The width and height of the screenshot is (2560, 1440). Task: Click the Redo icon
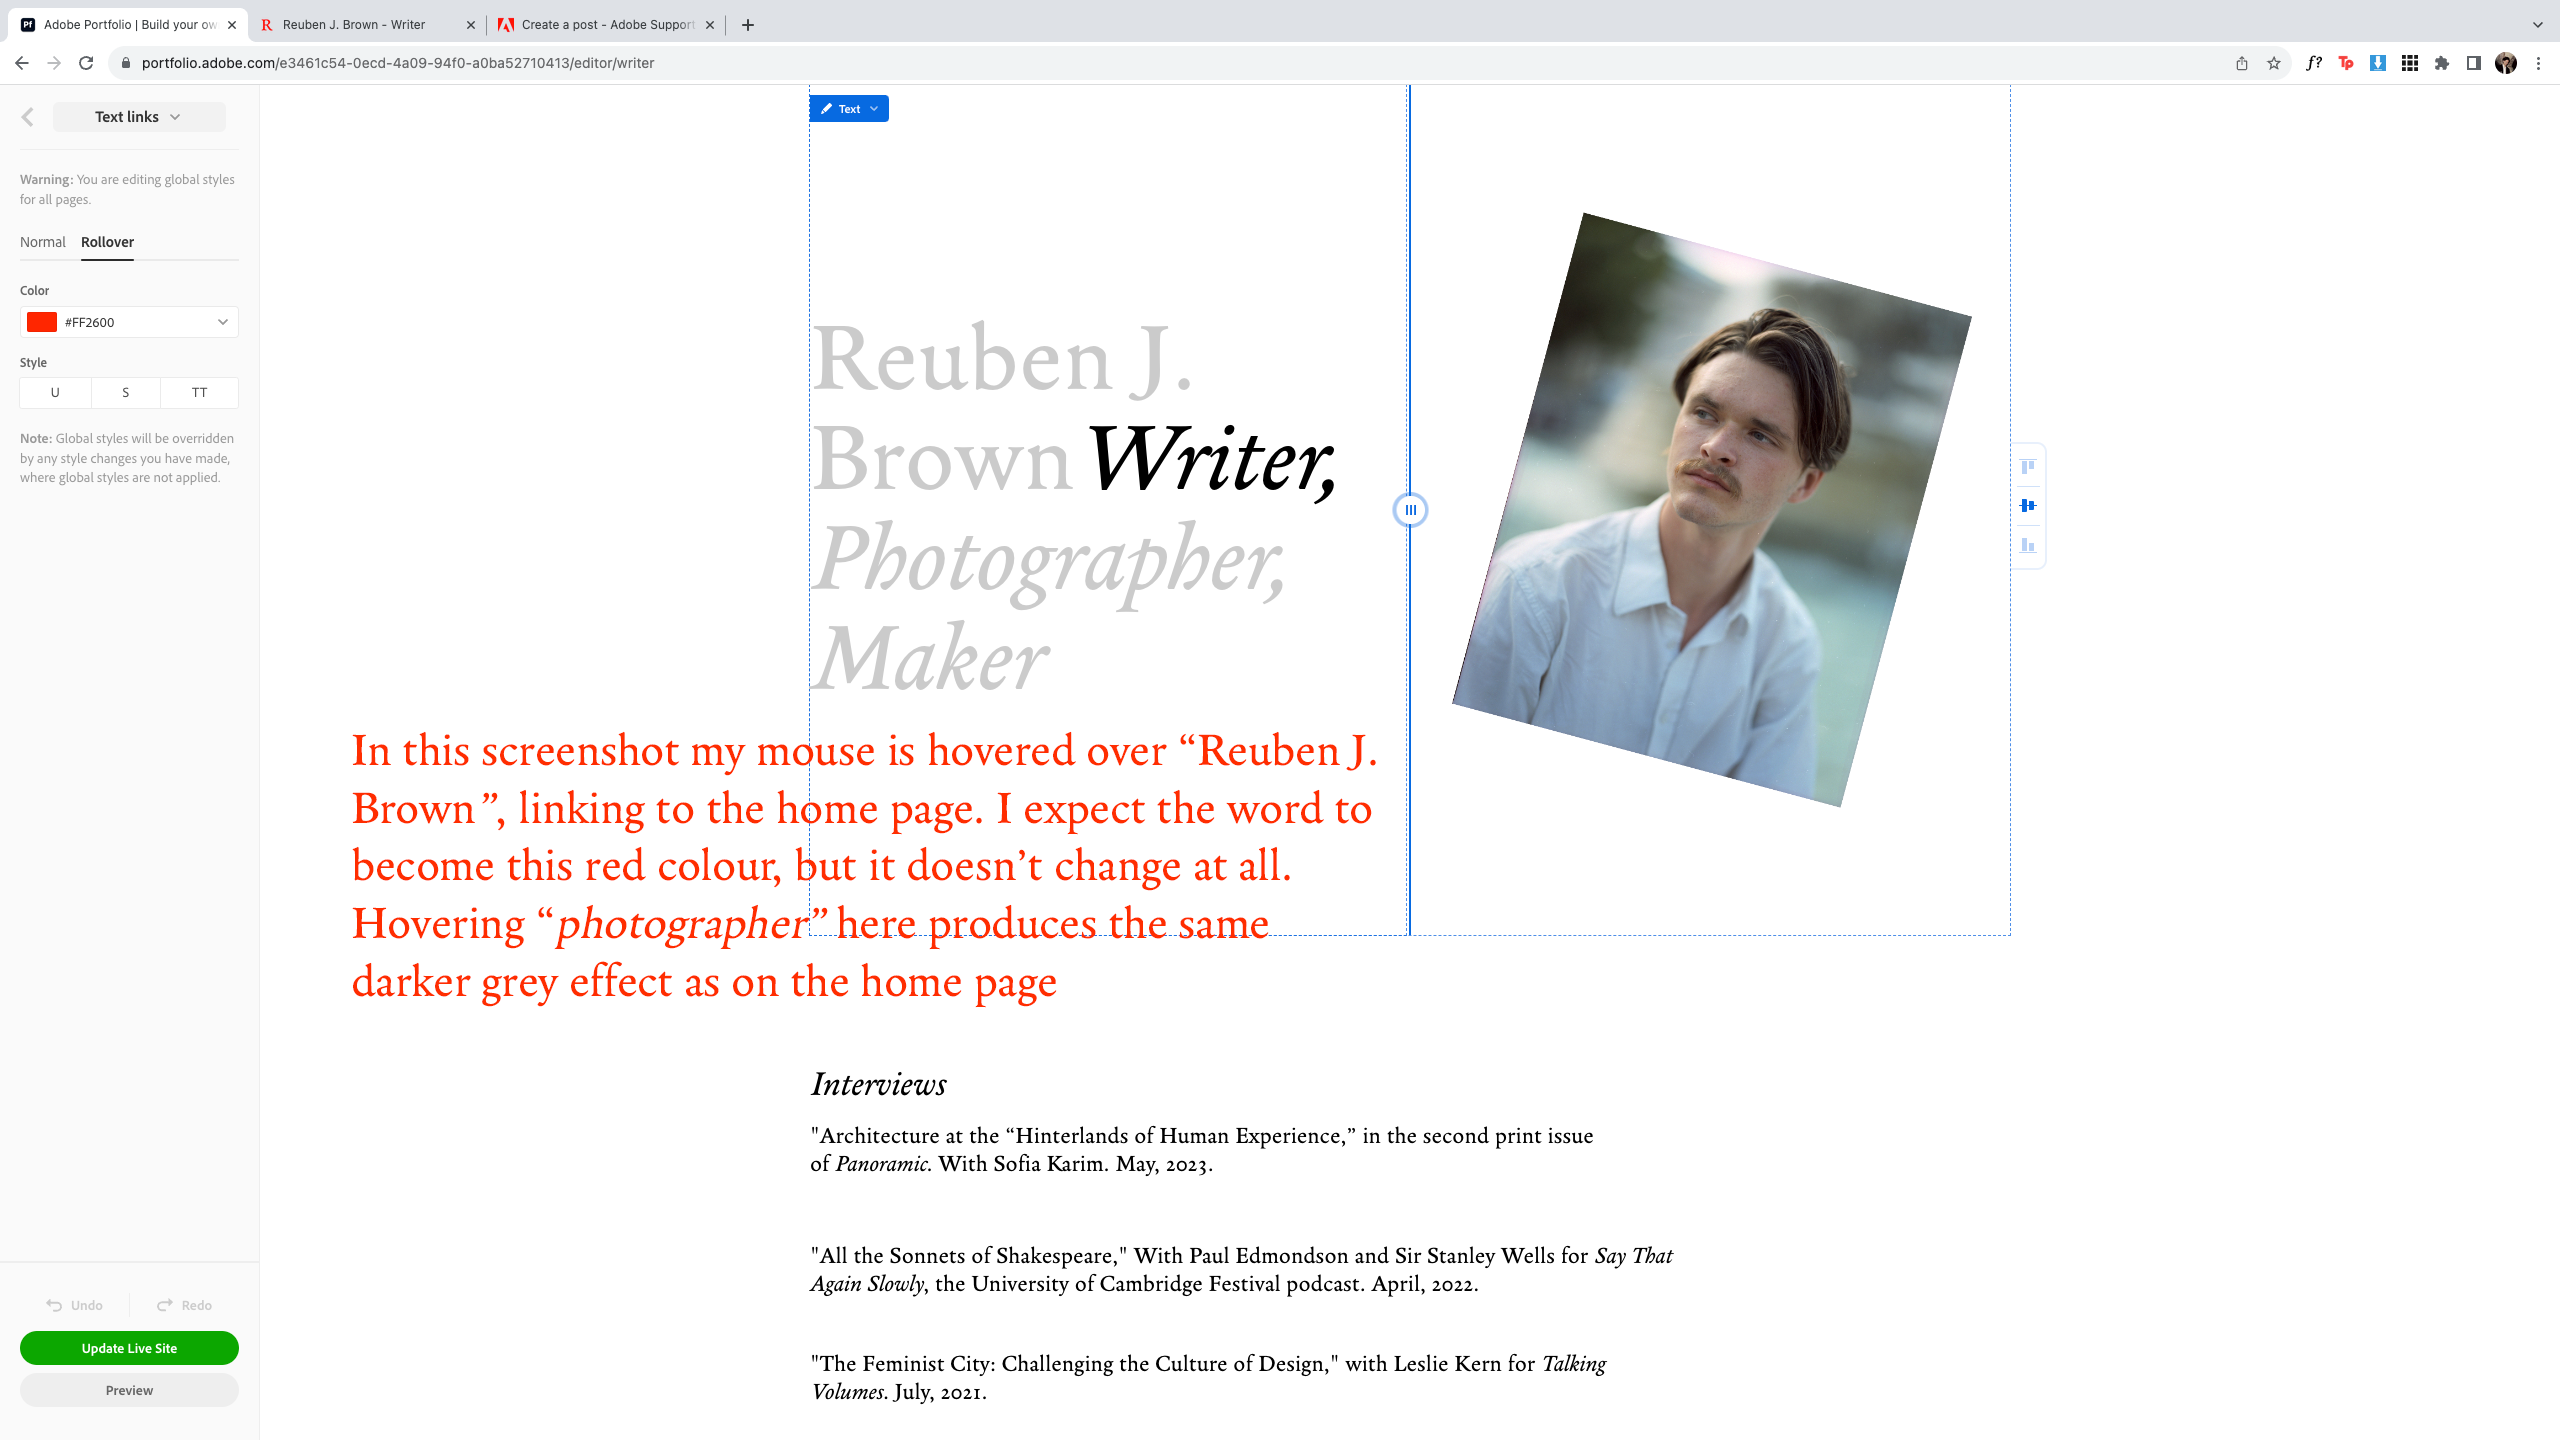(164, 1305)
